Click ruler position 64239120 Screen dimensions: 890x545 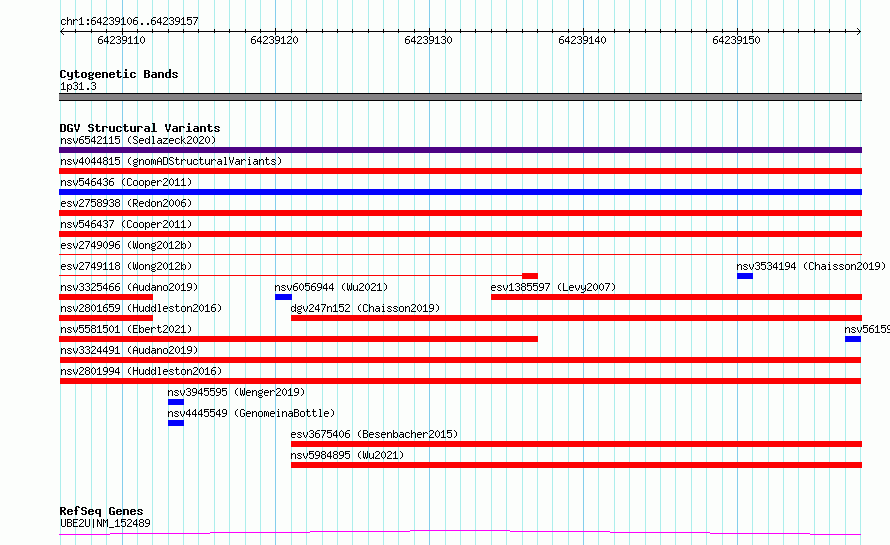click(274, 40)
